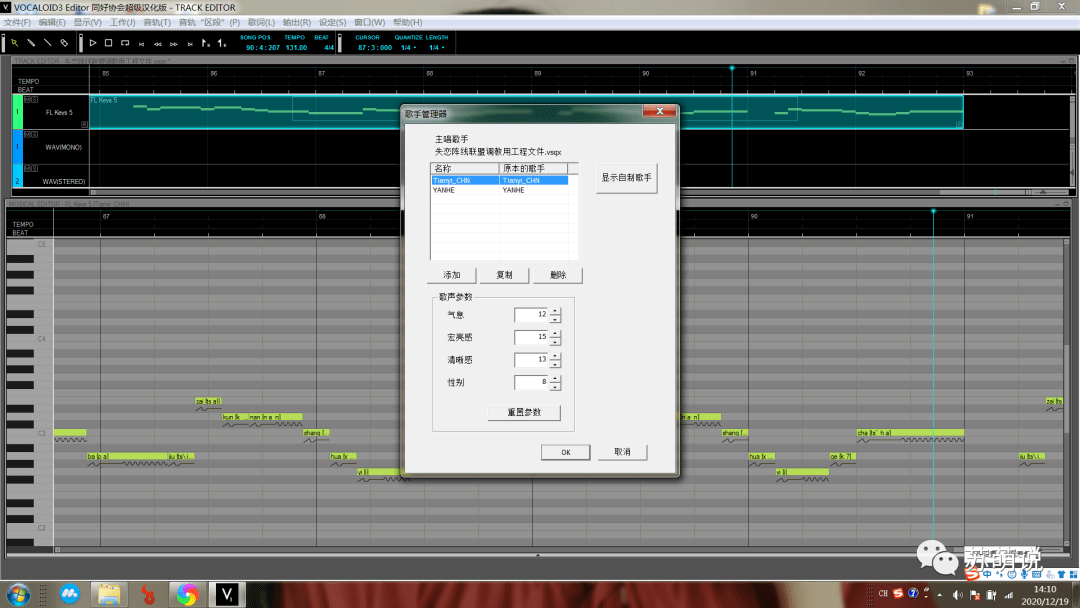The height and width of the screenshot is (608, 1080).
Task: Open the LENGTH 1/4 dropdown
Action: [x=437, y=48]
